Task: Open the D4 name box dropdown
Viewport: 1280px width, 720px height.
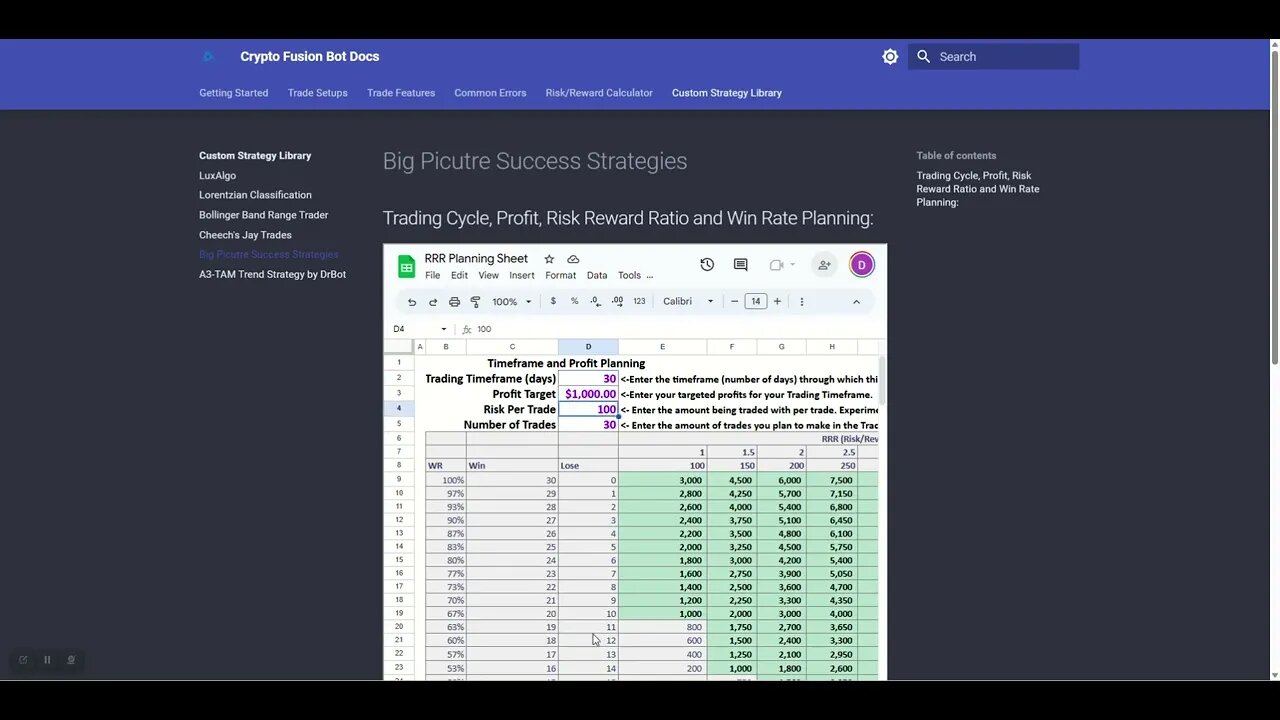Action: (x=444, y=329)
